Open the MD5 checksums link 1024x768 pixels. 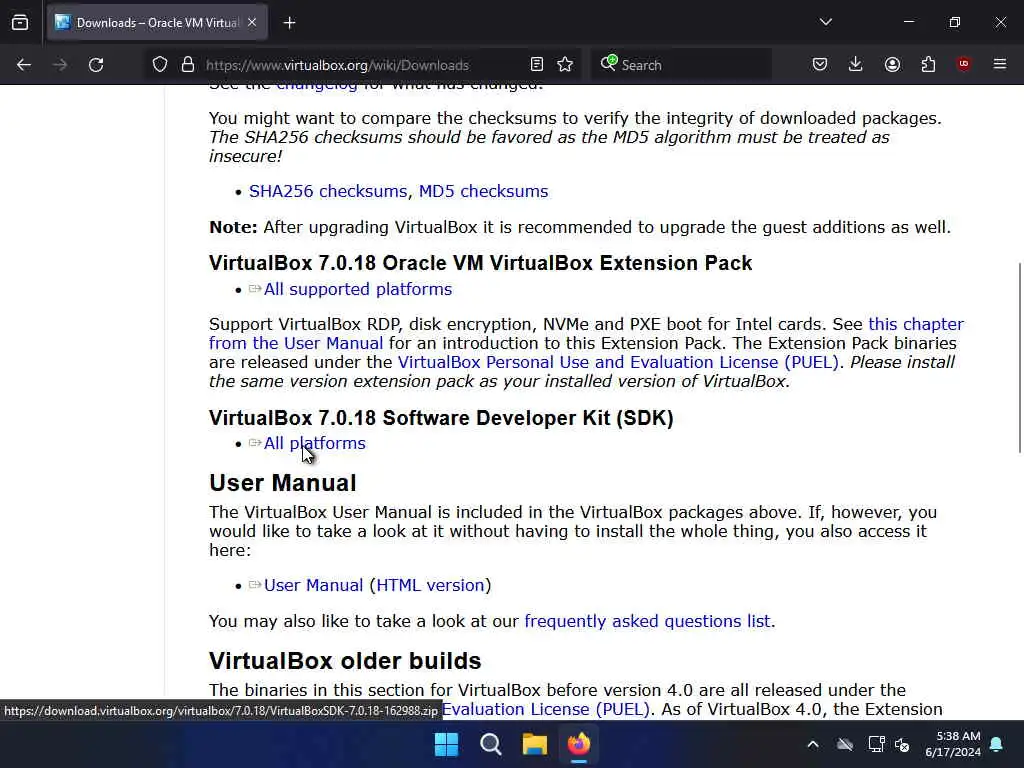(x=483, y=191)
